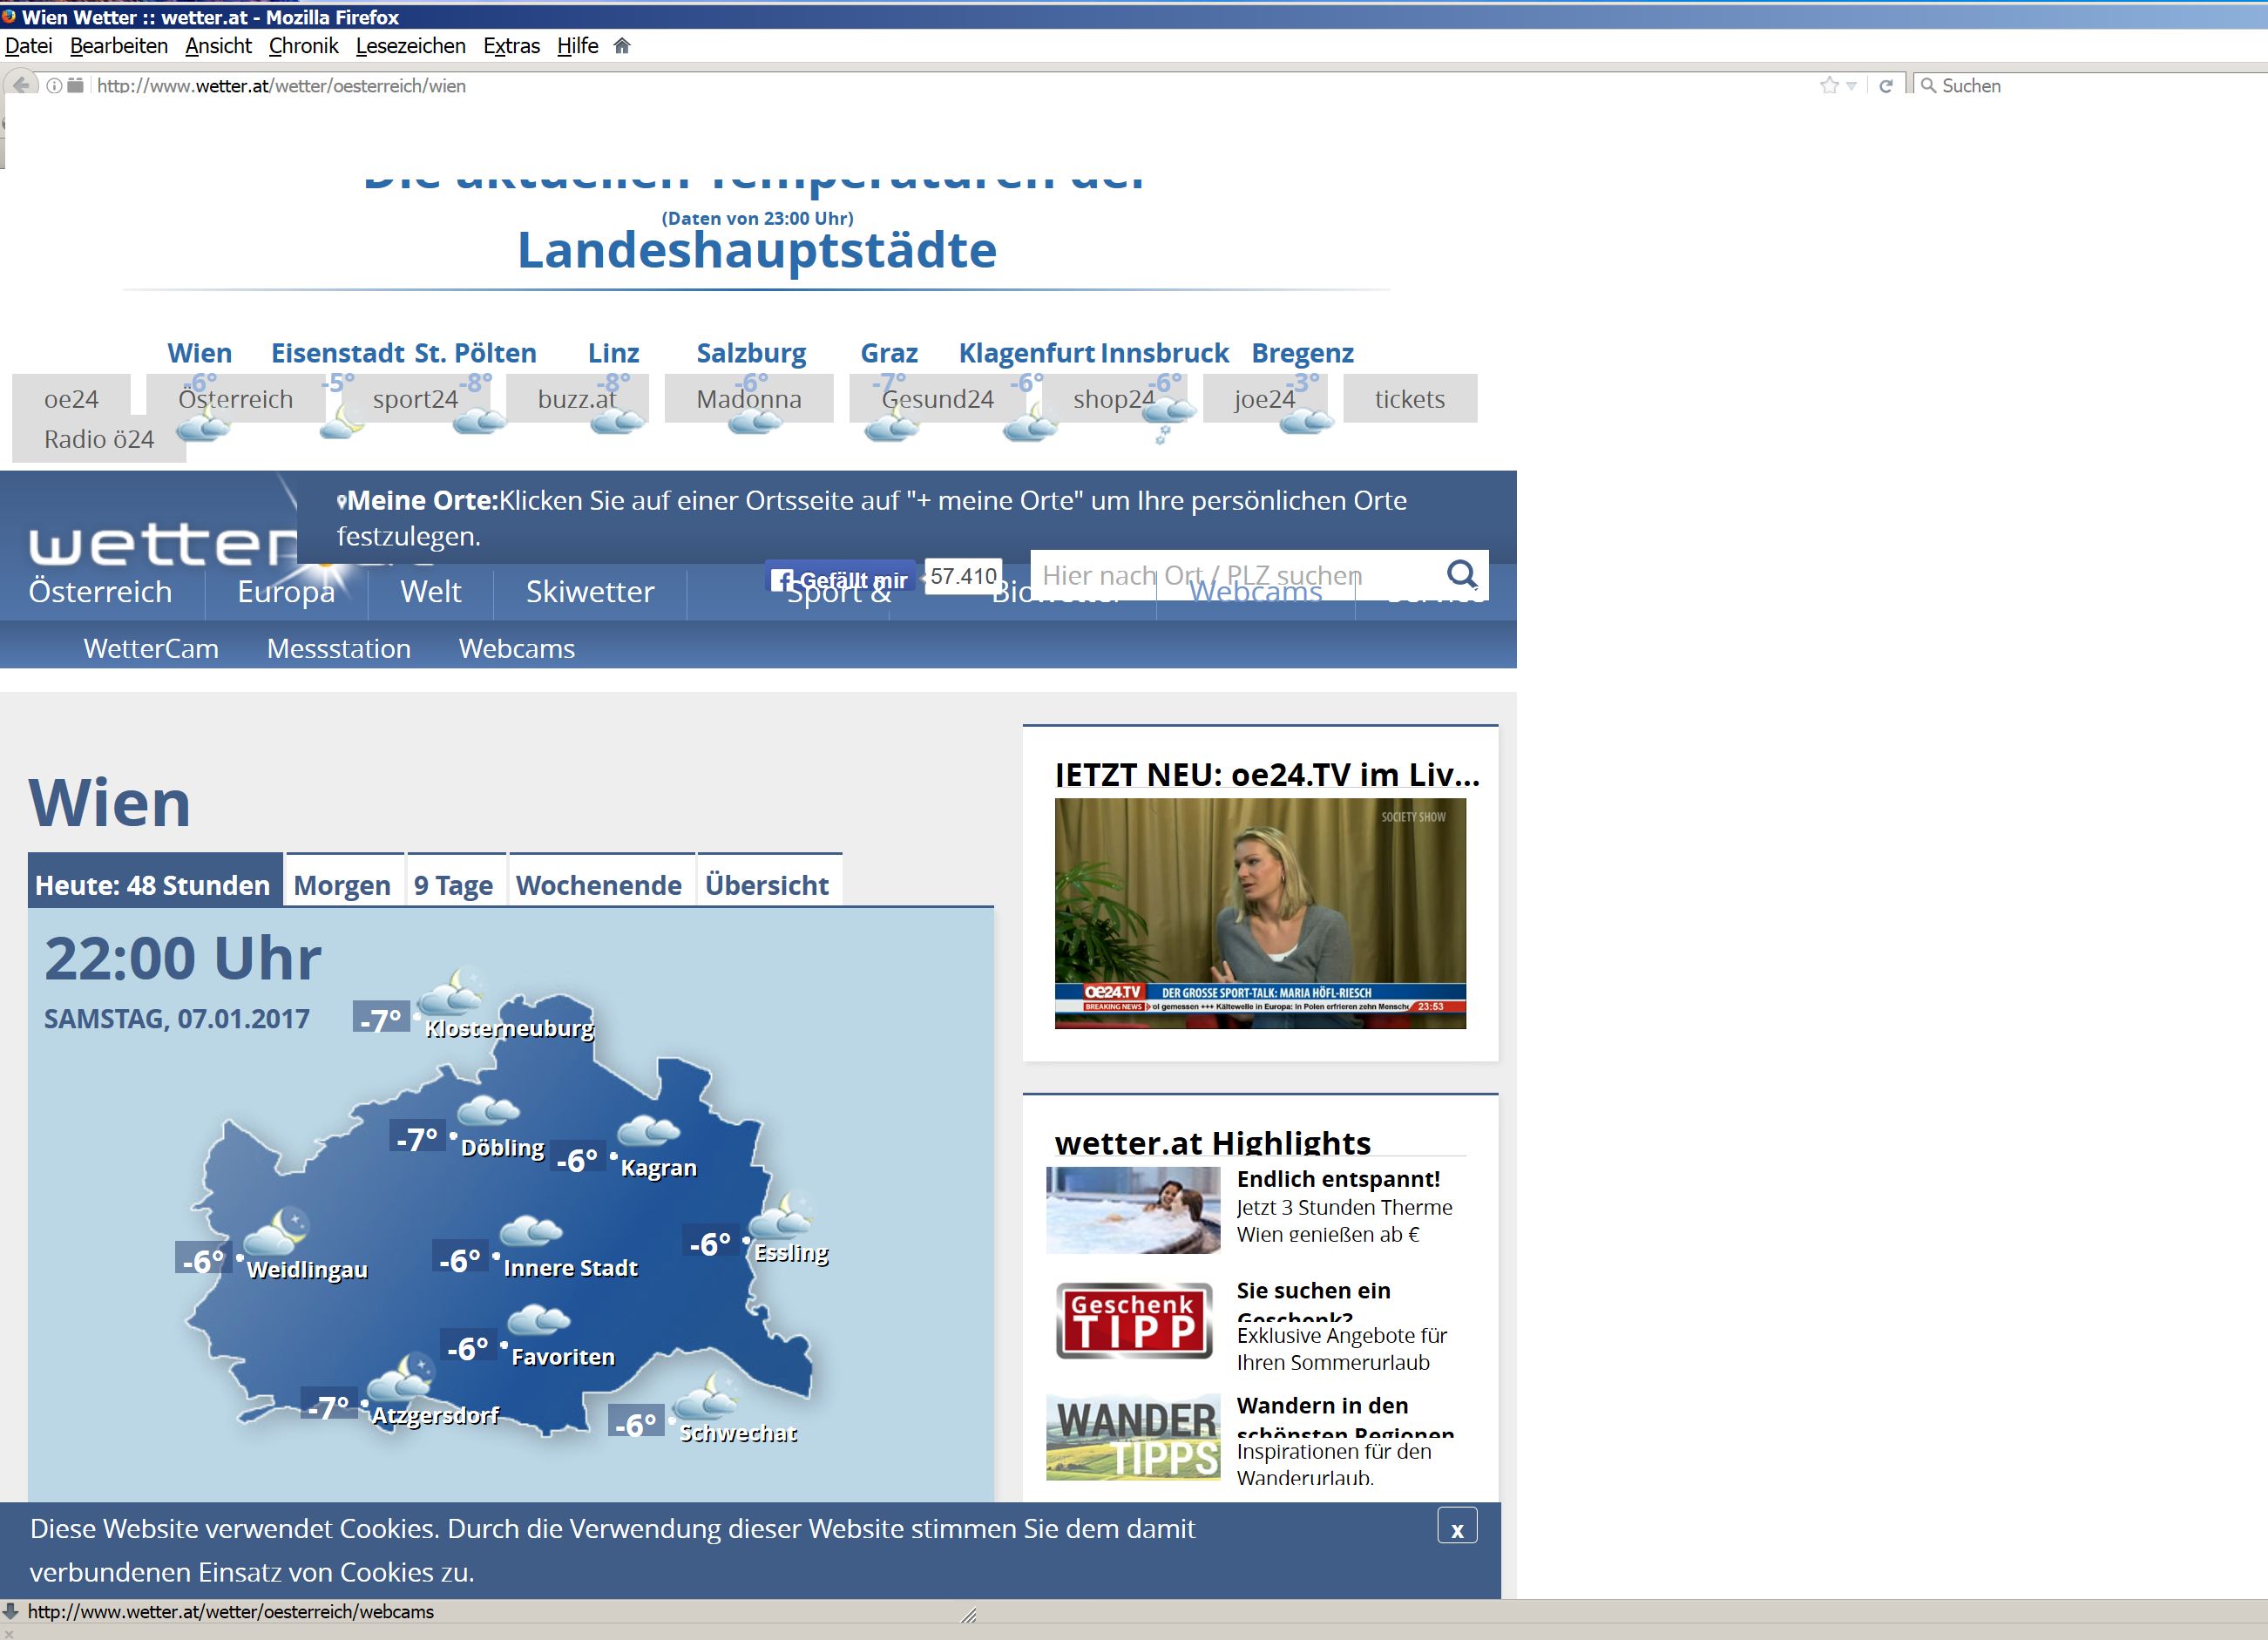Open the Skiwetter navigation link
This screenshot has width=2268, height=1640.
pos(590,591)
